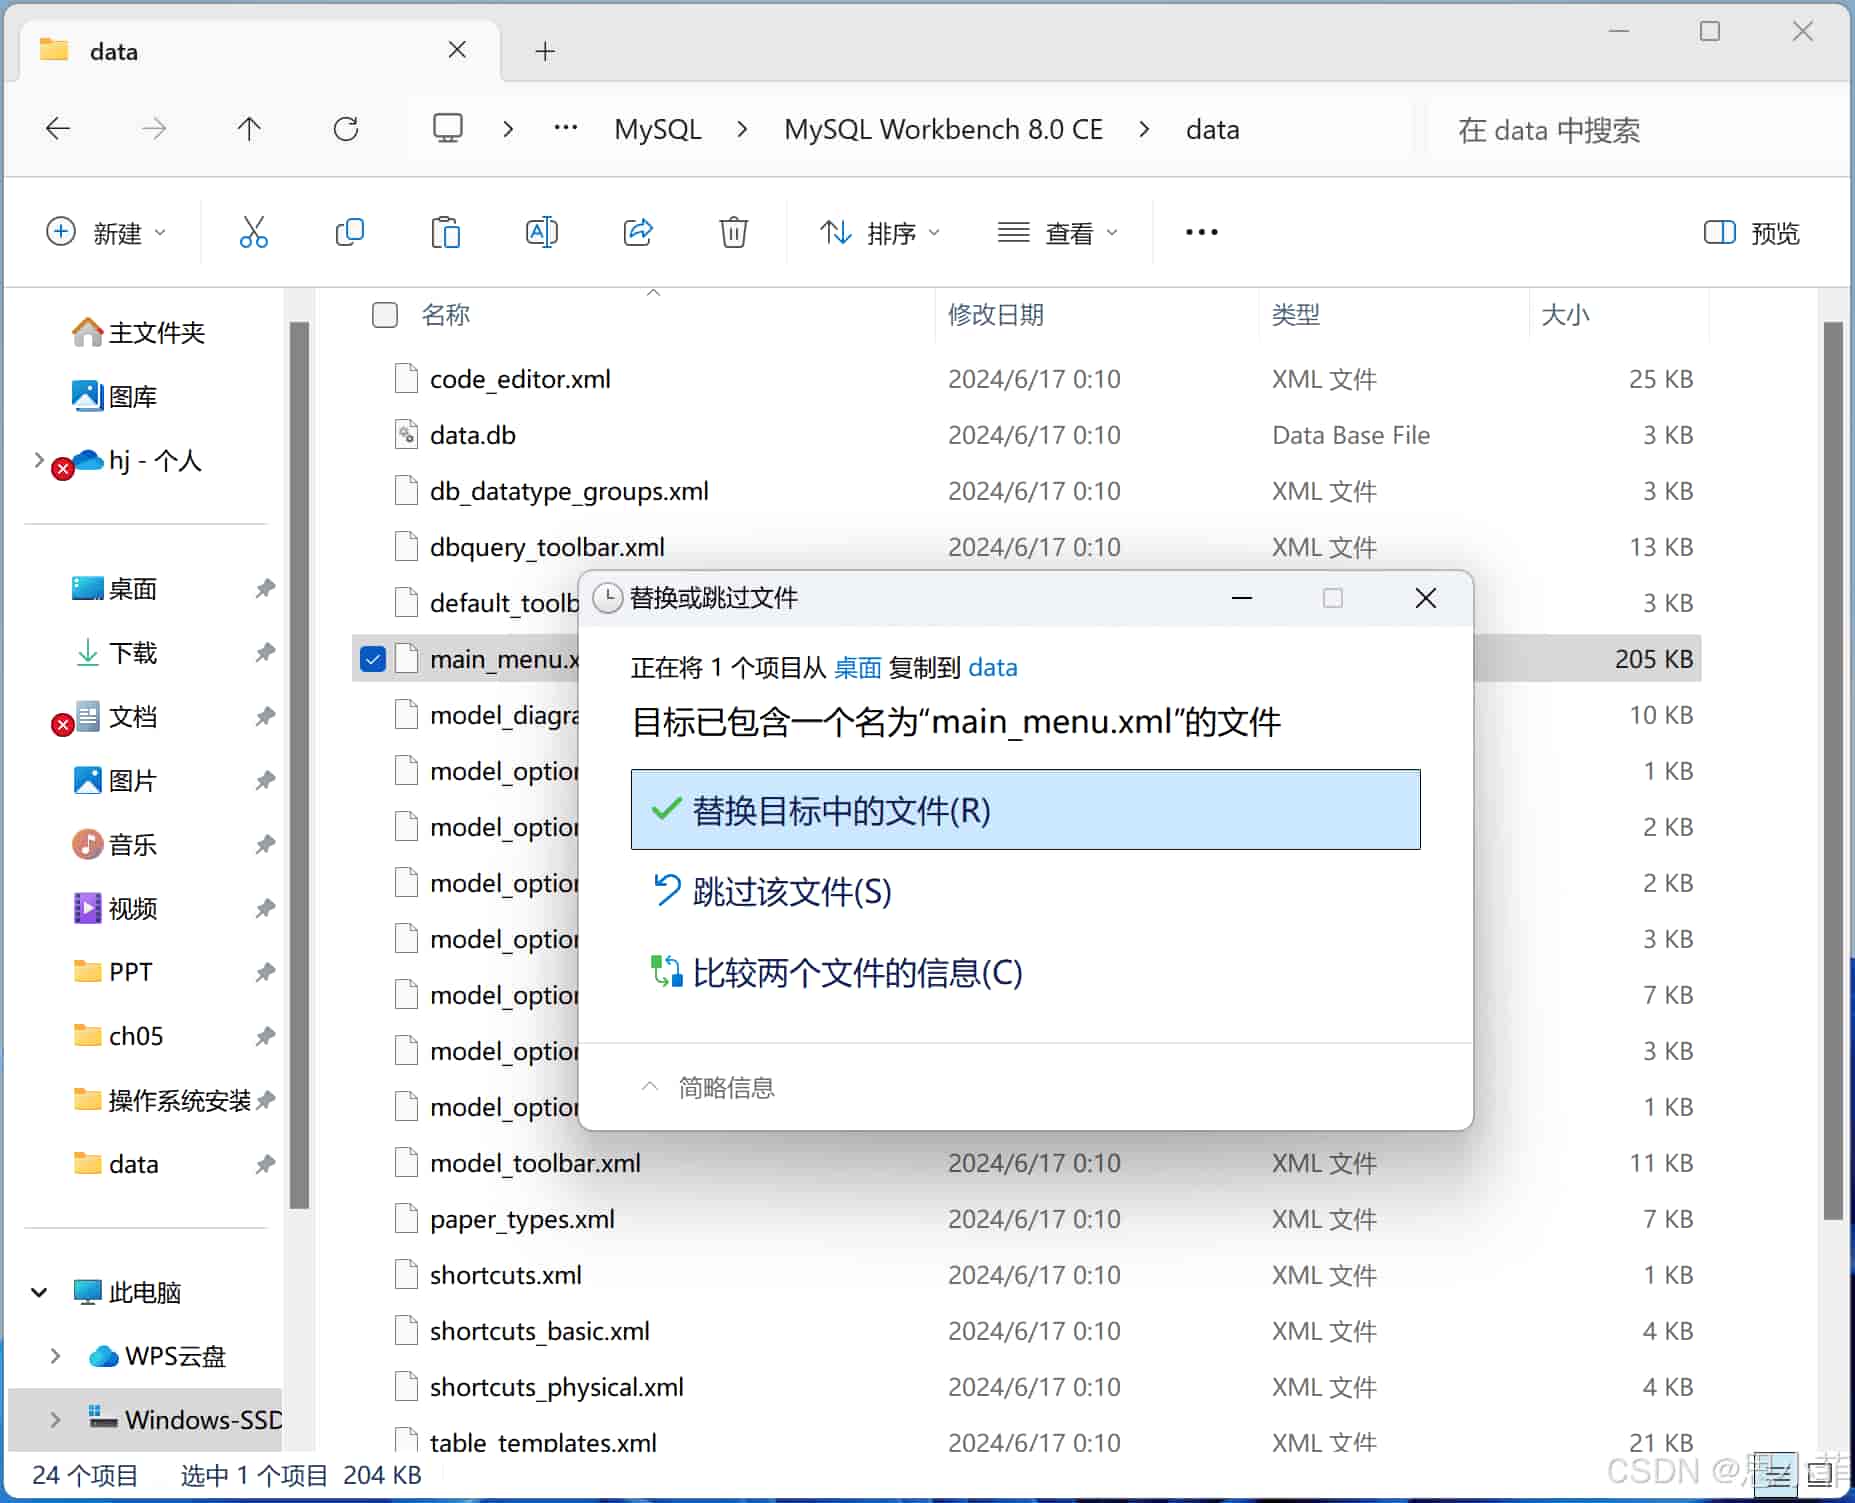Screen dimensions: 1855x1503
Task: Click MySQL Workbench 8.0 CE breadcrumb
Action: click(x=943, y=129)
